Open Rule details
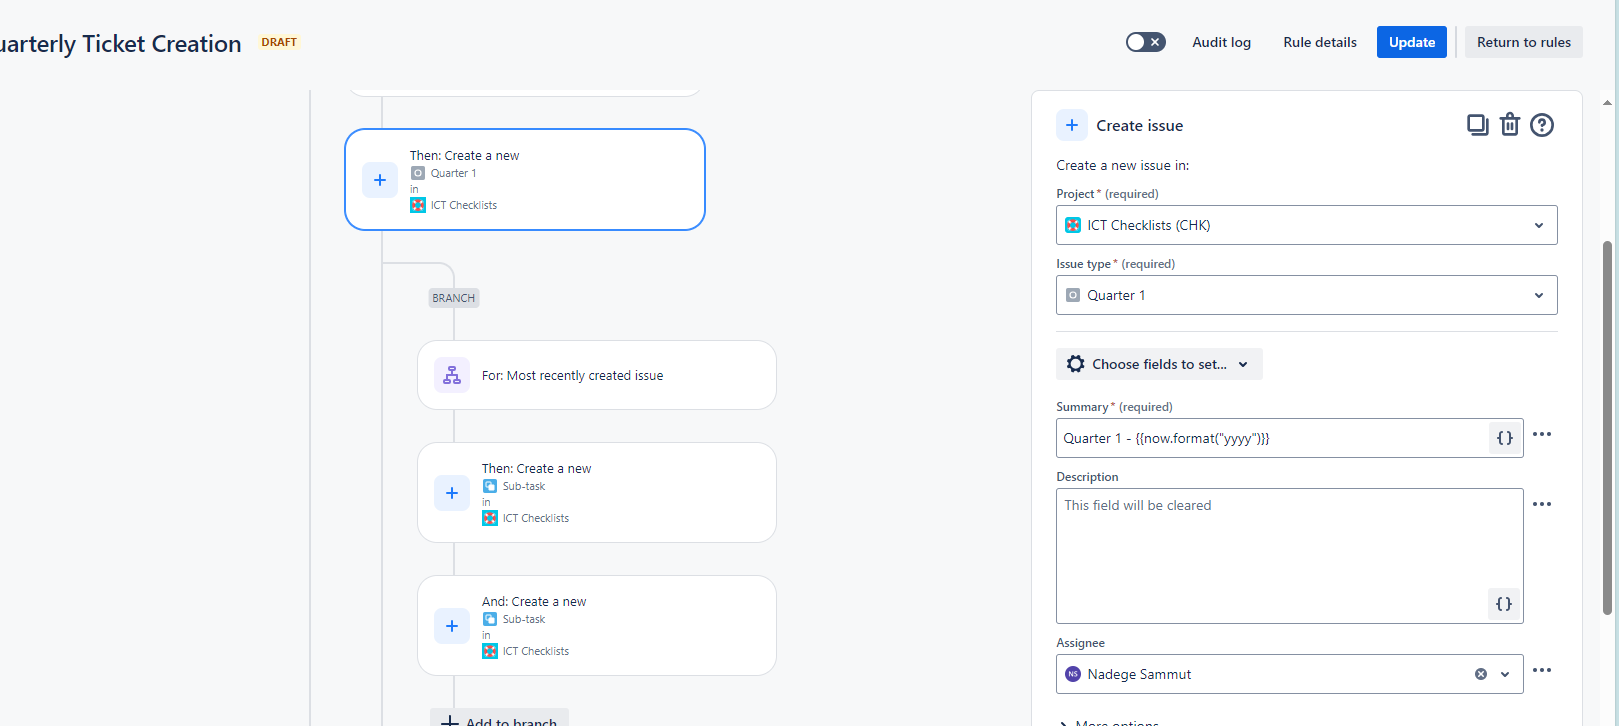 point(1320,42)
